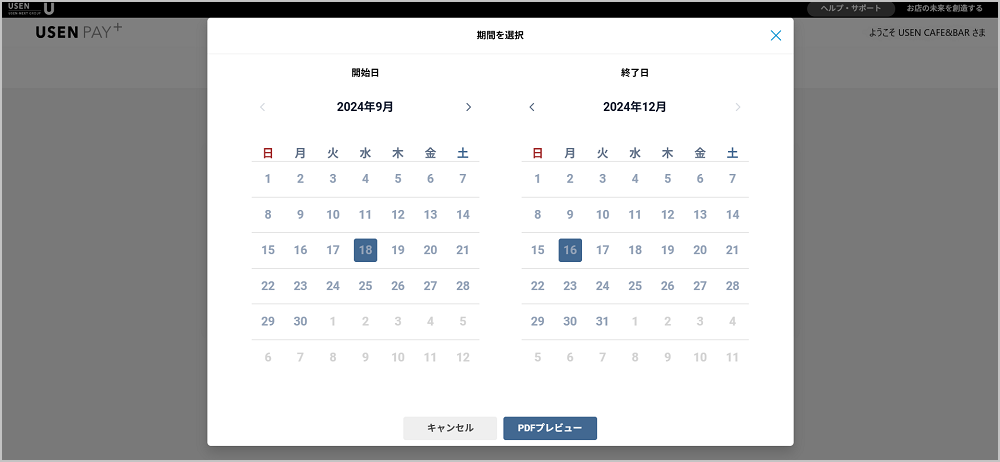Click the 2024年12月 month heading

click(635, 107)
